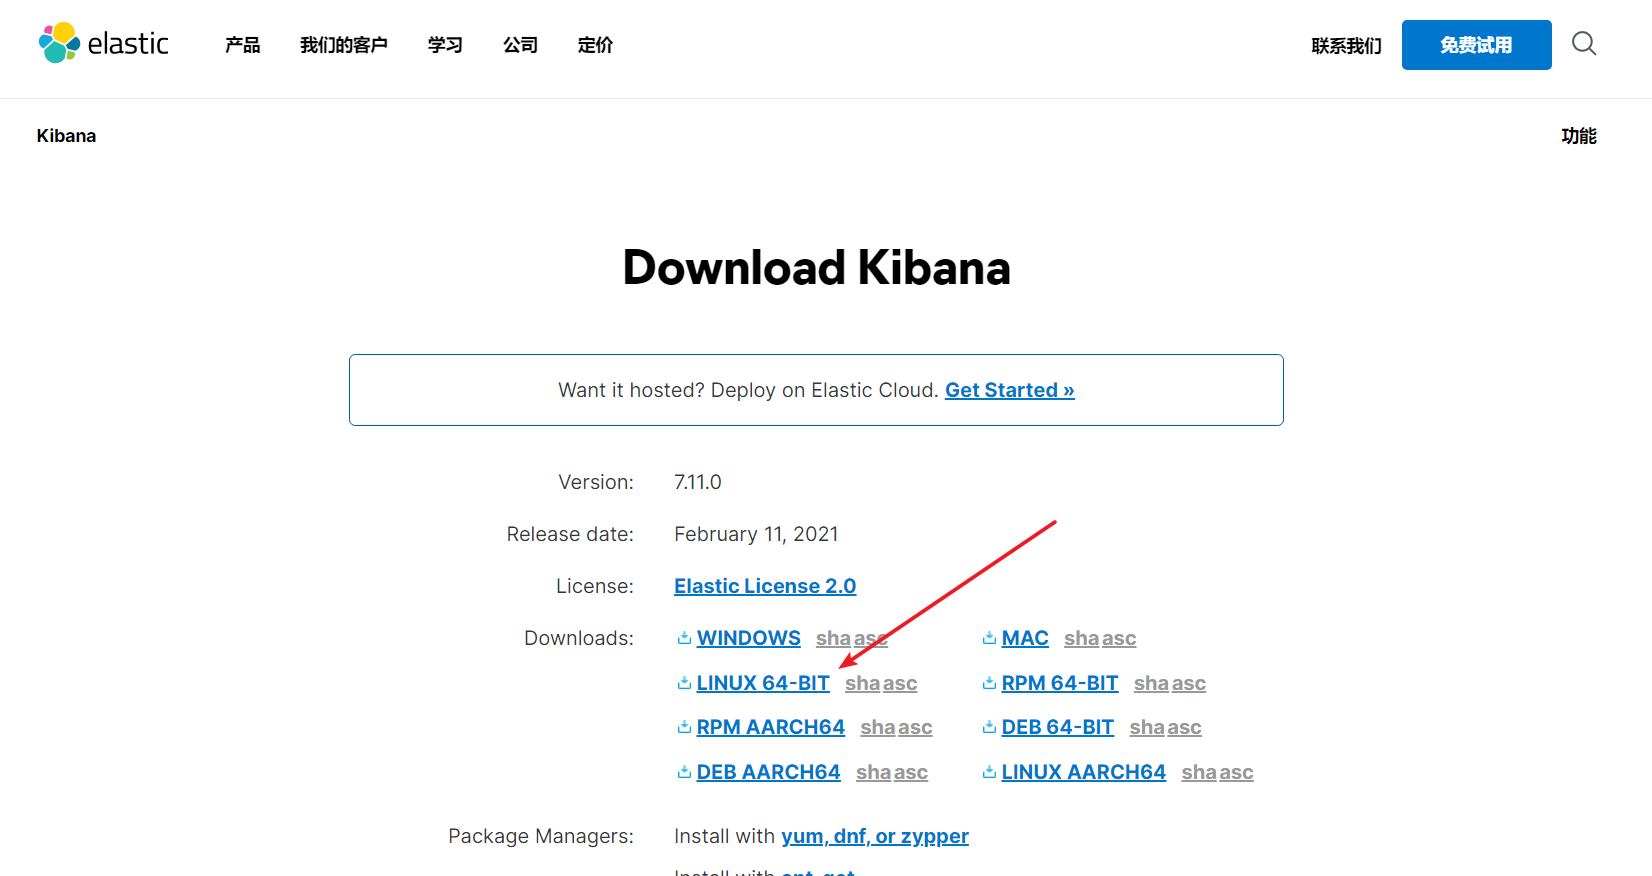Download the LINUX AARCH64 package
Viewport: 1652px width, 876px height.
click(1083, 772)
